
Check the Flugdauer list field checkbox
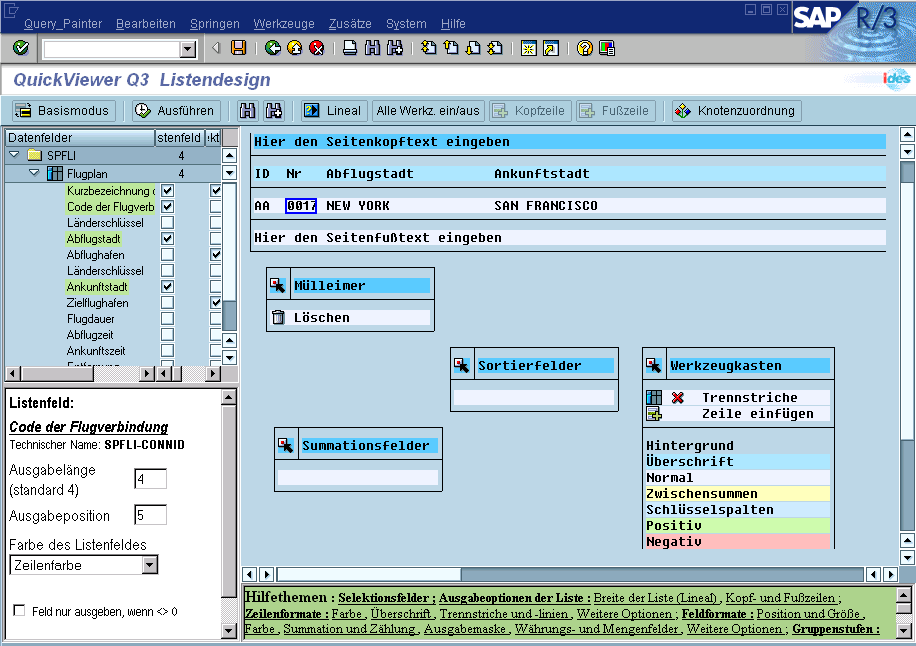[168, 318]
